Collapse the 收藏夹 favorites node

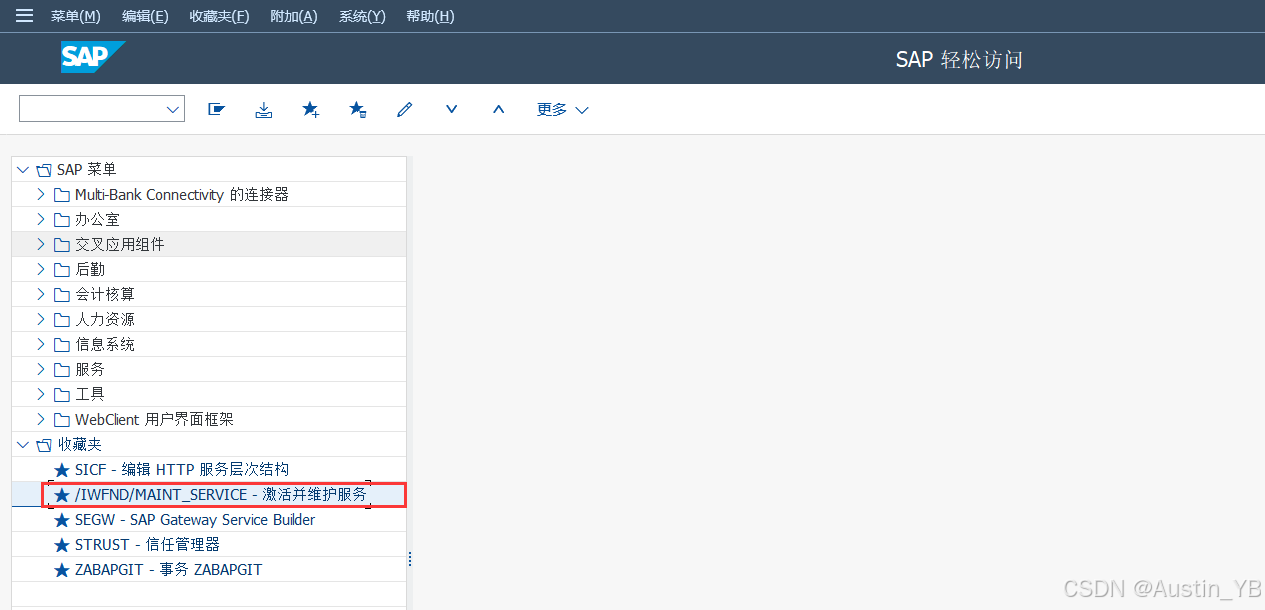click(23, 445)
